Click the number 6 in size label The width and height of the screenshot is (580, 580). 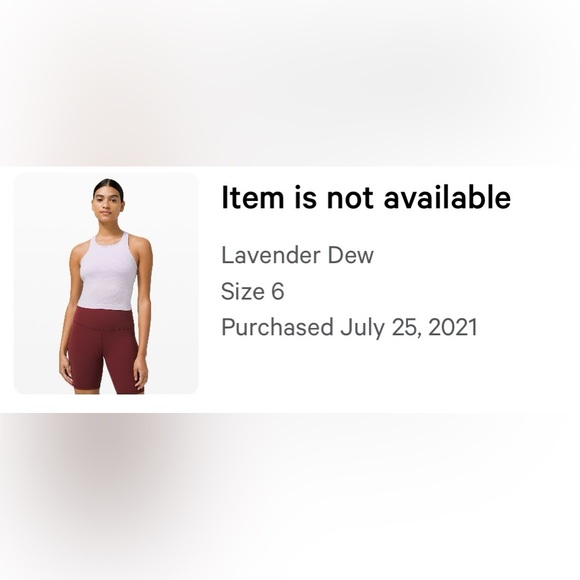point(278,291)
